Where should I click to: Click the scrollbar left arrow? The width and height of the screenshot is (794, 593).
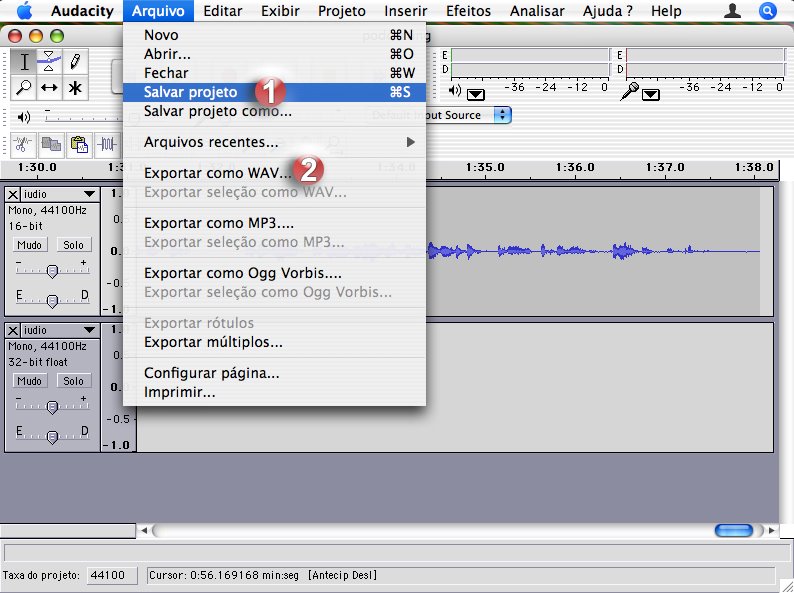(144, 530)
